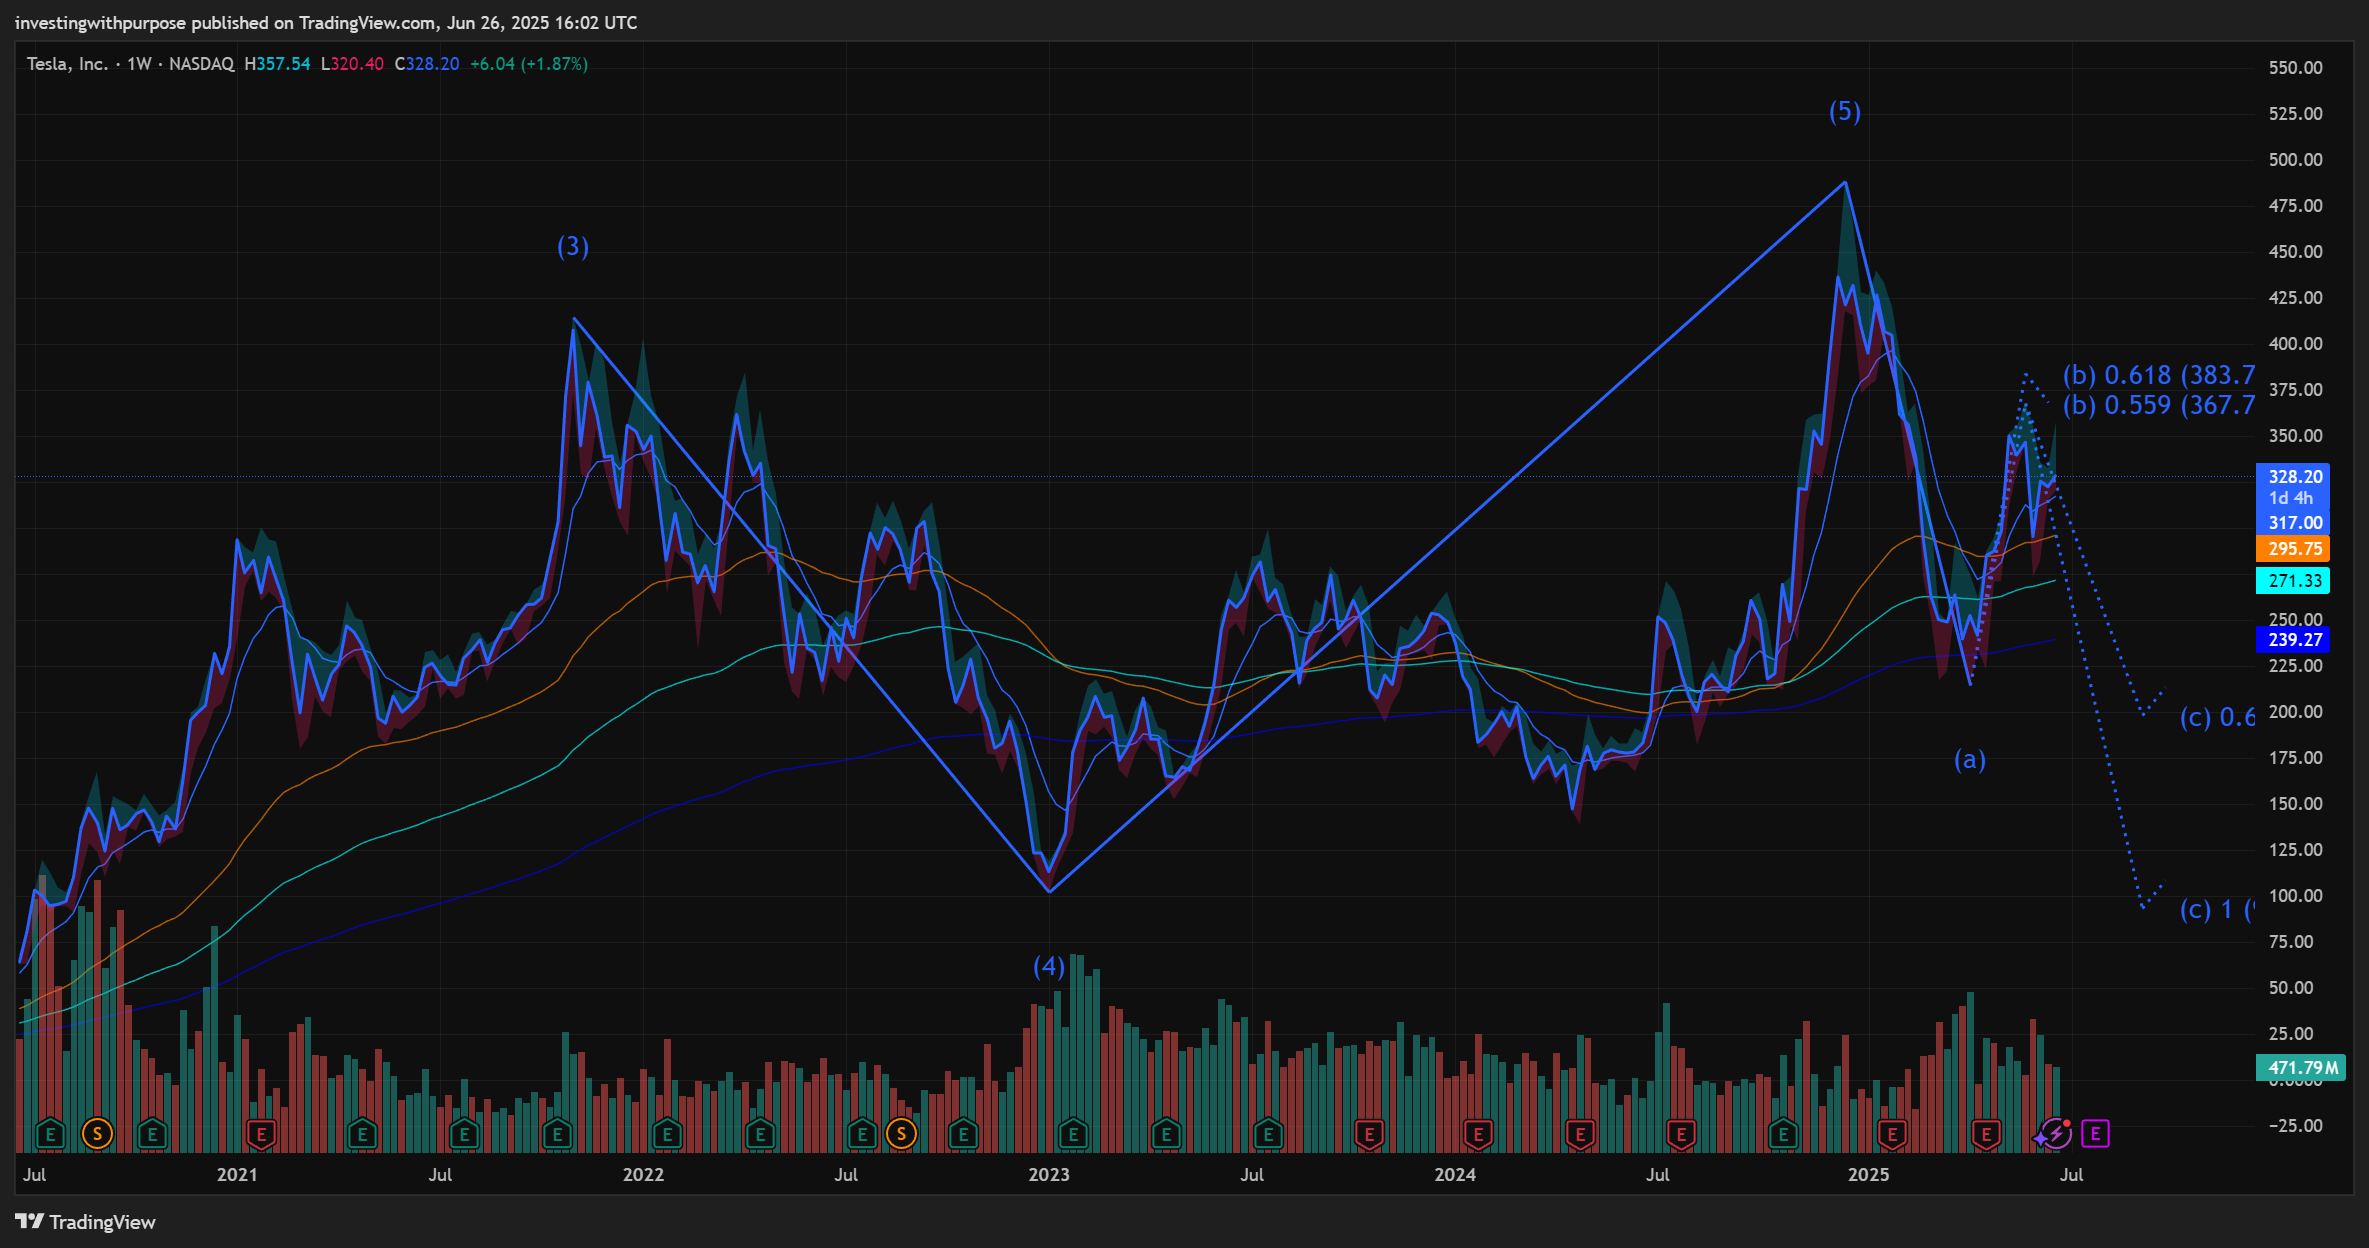Viewport: 2369px width, 1248px height.
Task: Click the blue 328.20 current price label
Action: coord(2294,477)
